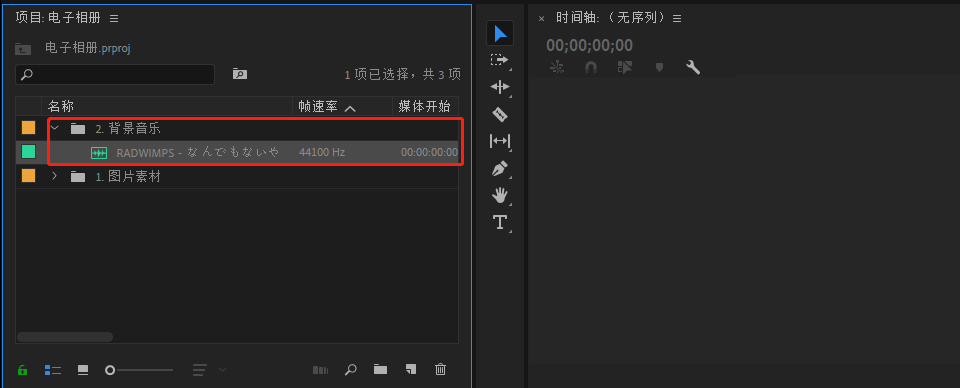Toggle timeline snapping magnet
The image size is (960, 388).
(591, 67)
